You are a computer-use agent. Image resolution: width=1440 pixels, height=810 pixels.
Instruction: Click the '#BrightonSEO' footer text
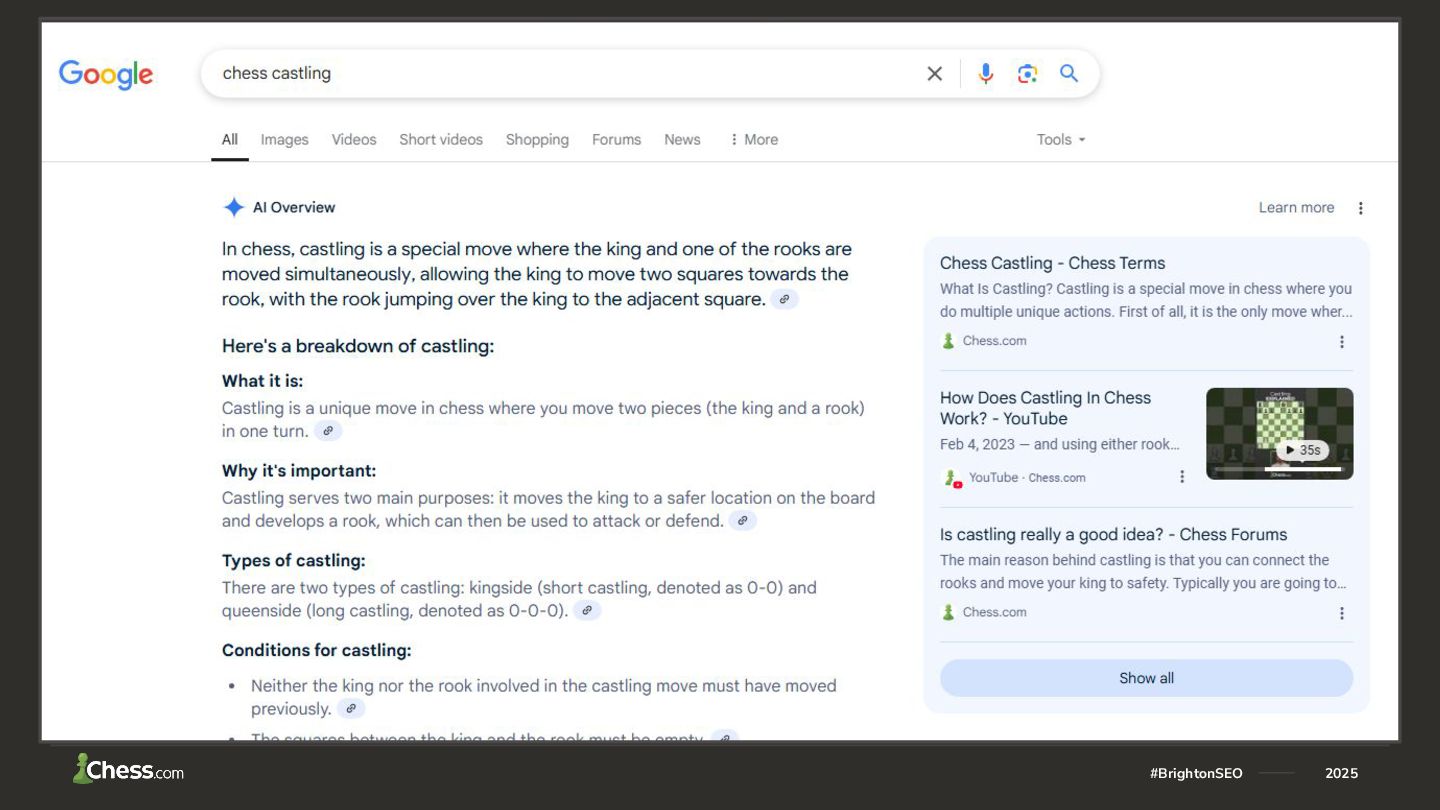click(x=1196, y=773)
